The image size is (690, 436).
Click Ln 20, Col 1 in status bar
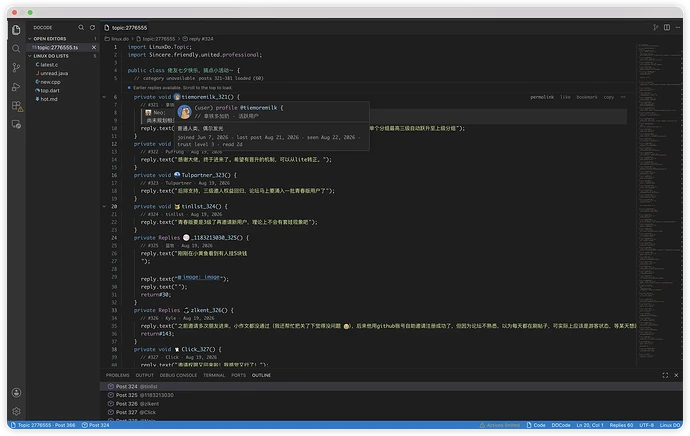pos(590,425)
